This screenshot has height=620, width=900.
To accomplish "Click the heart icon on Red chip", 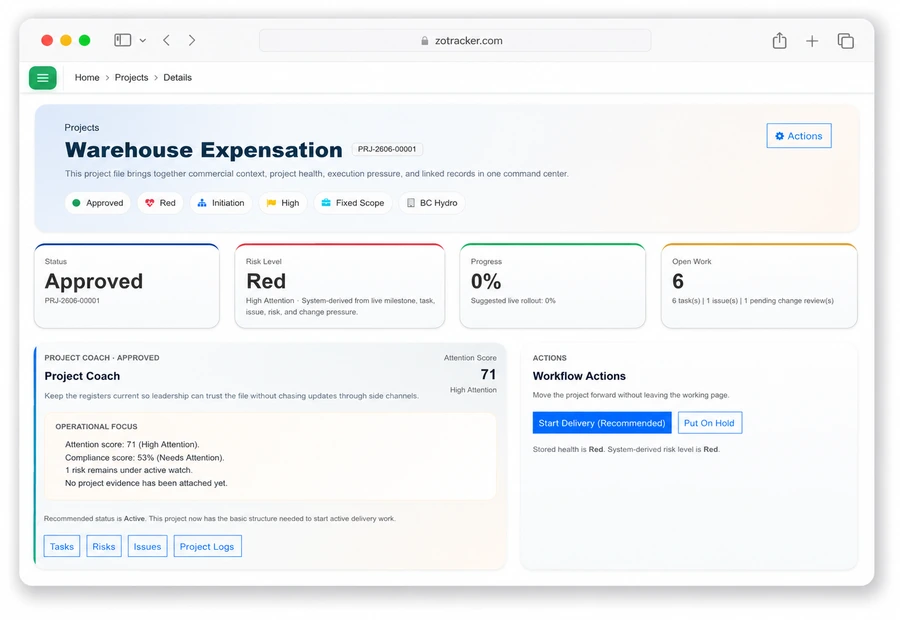I will click(150, 203).
